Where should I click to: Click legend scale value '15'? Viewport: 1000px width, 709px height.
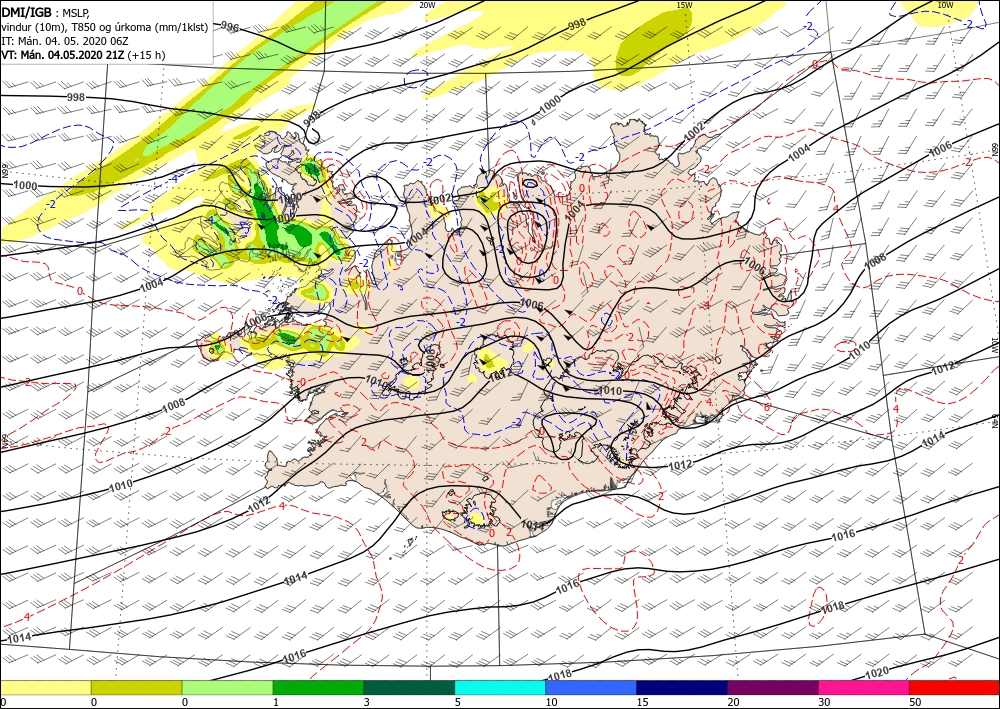click(642, 702)
